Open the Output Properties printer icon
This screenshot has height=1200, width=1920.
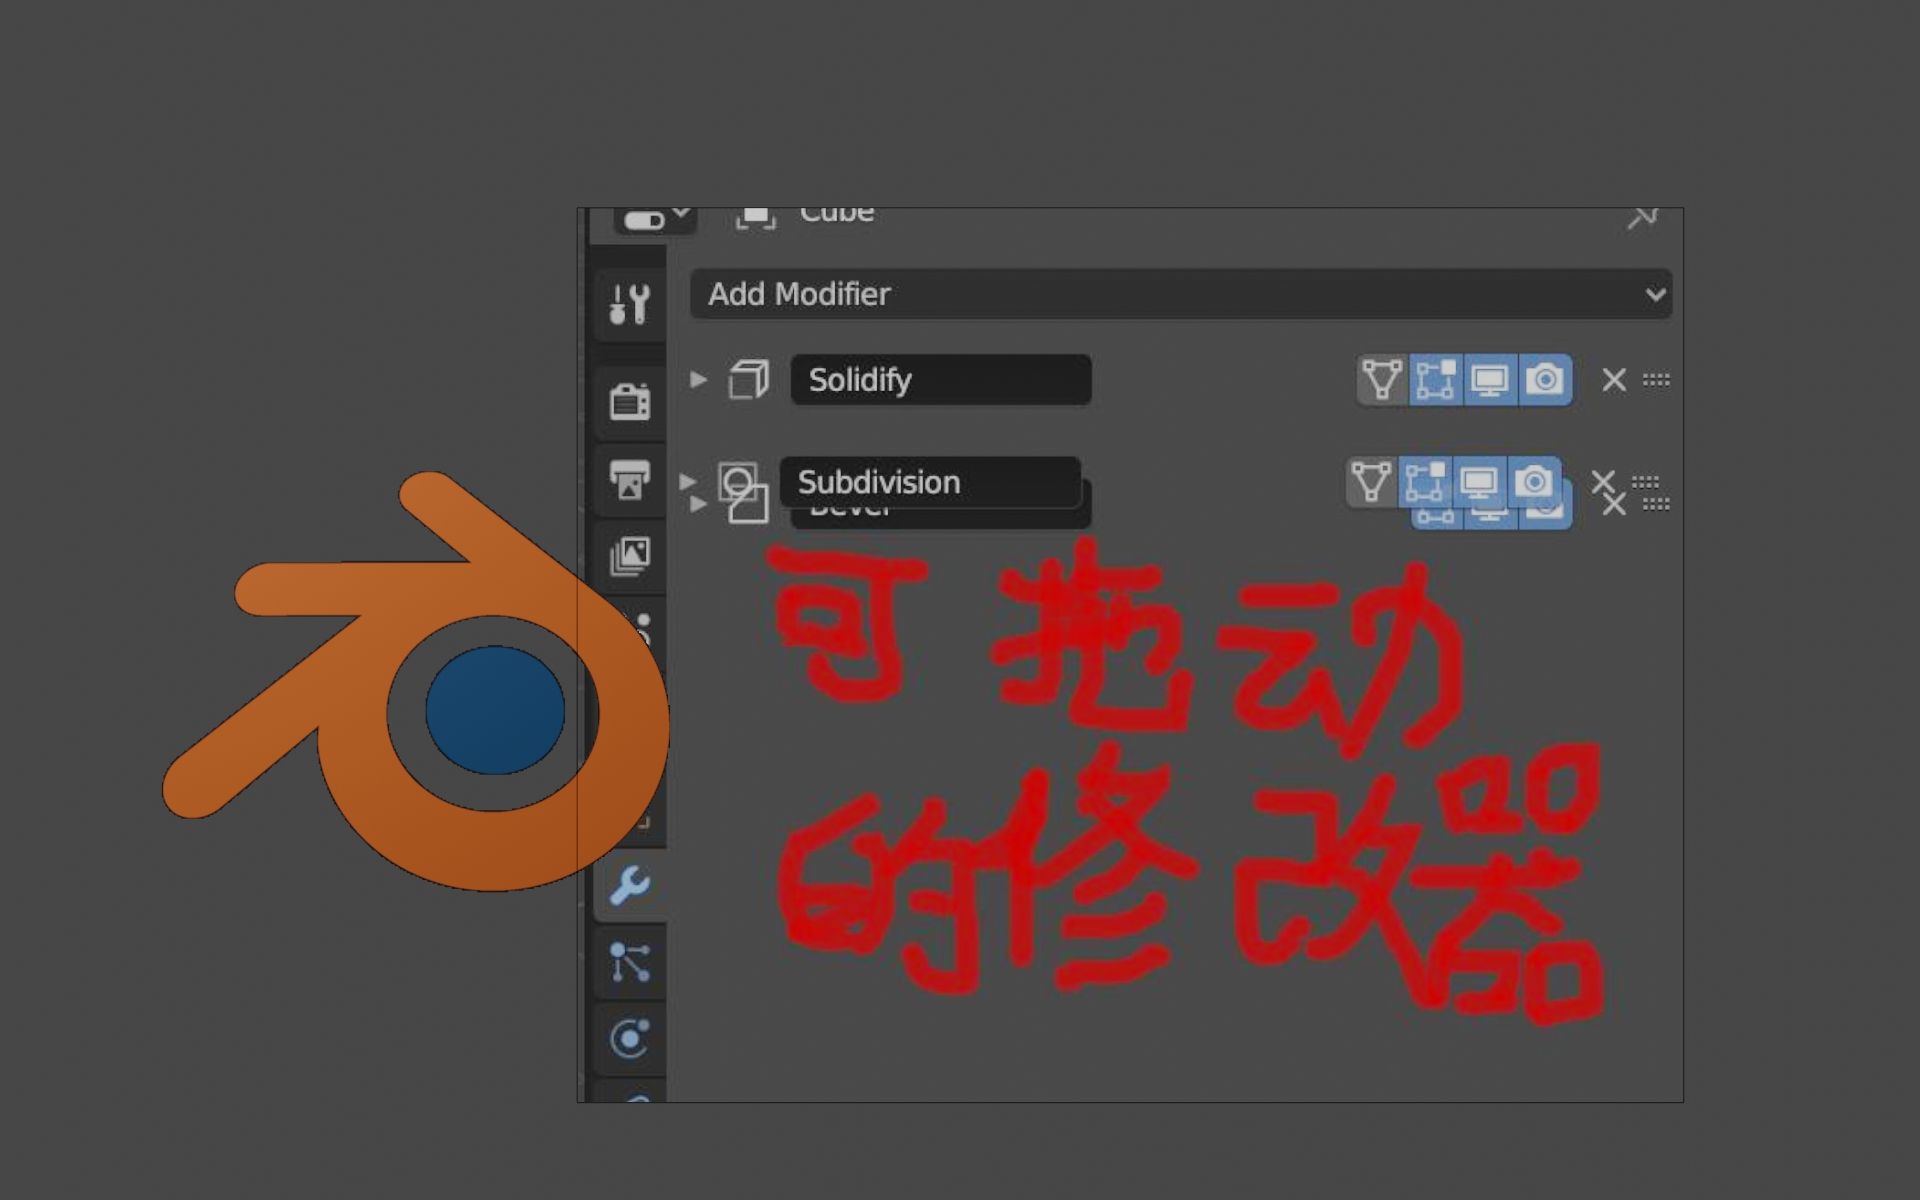(630, 478)
